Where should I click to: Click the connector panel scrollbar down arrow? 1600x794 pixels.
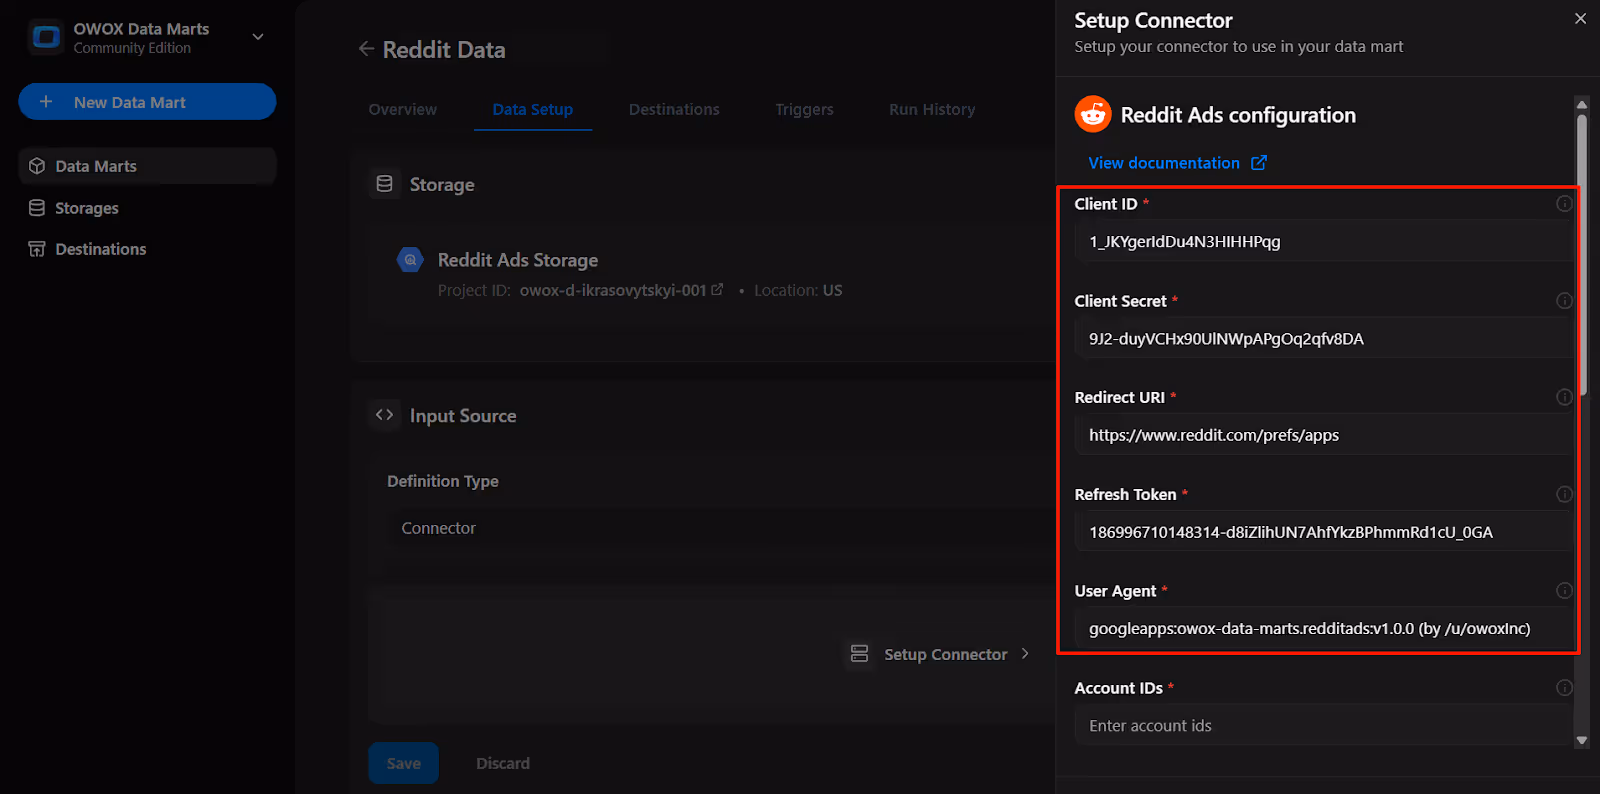pos(1581,741)
